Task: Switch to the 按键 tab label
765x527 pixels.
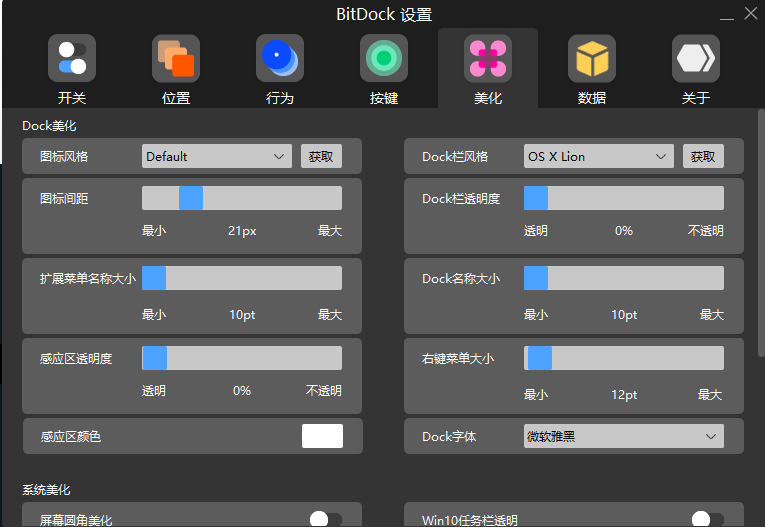Action: point(383,98)
